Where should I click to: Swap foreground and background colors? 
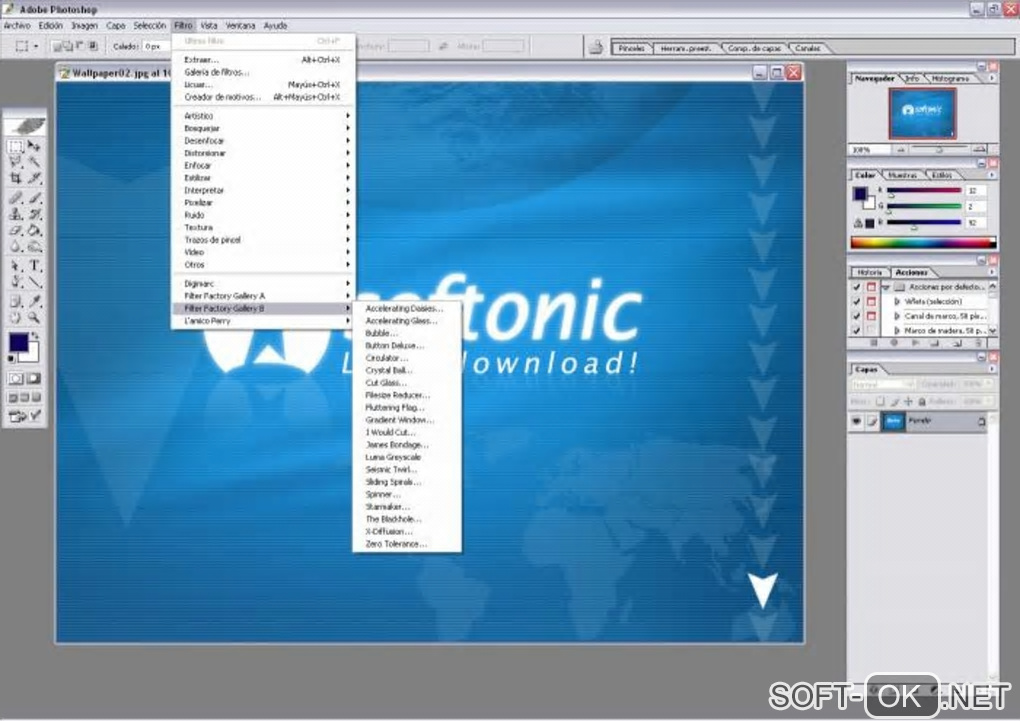tap(35, 336)
